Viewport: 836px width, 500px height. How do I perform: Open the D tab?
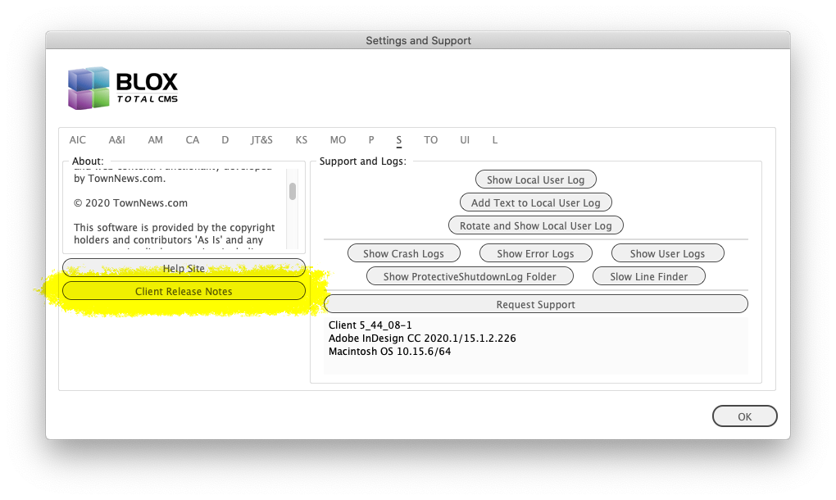225,140
